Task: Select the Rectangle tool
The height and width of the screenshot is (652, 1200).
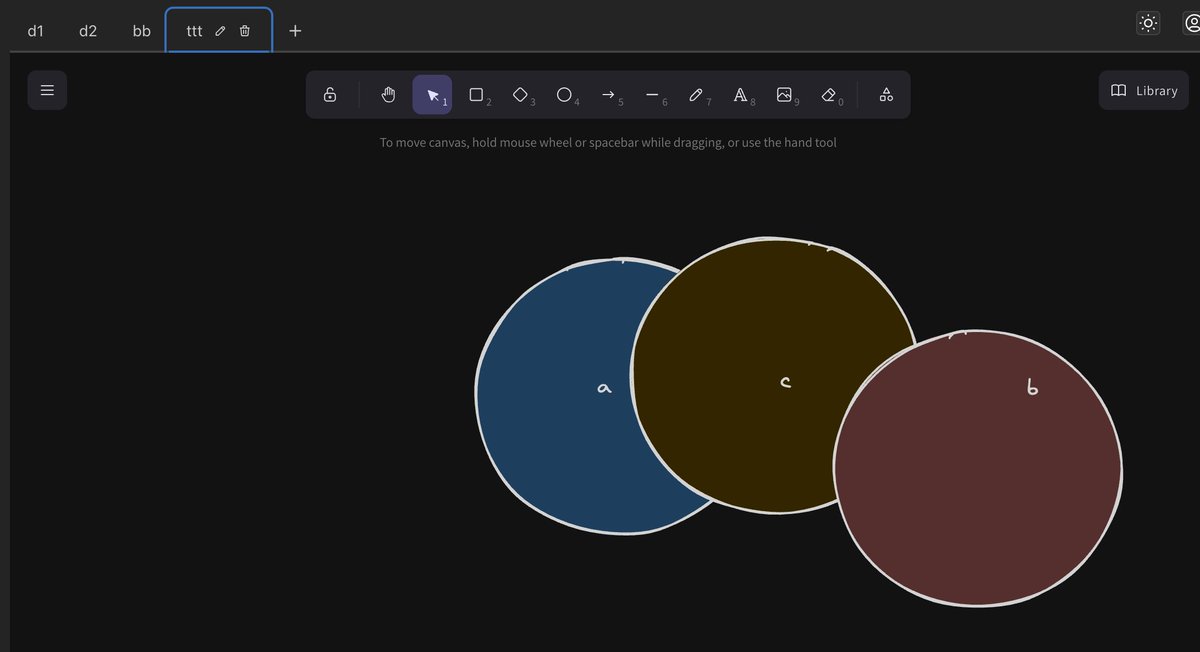Action: [477, 95]
